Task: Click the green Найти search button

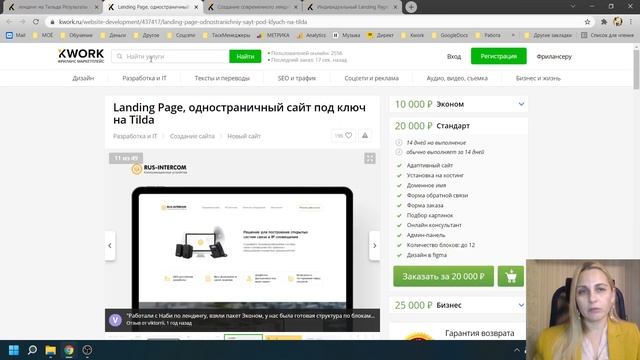Action: (x=245, y=56)
